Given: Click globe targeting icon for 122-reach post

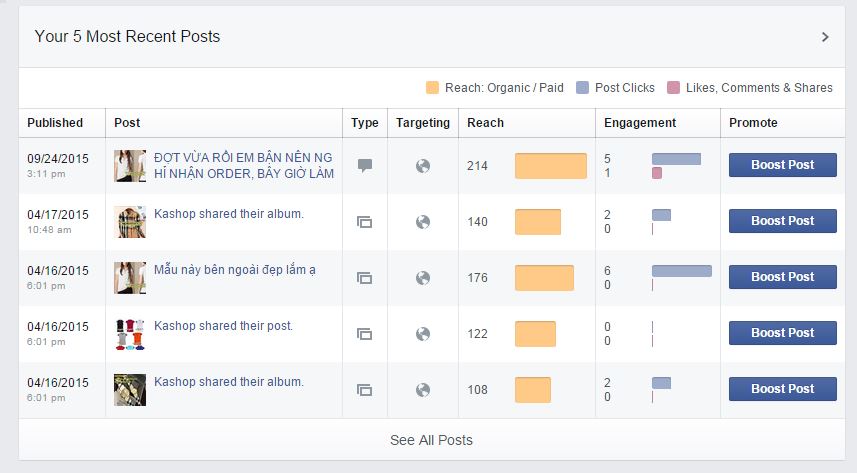Looking at the screenshot, I should 423,334.
